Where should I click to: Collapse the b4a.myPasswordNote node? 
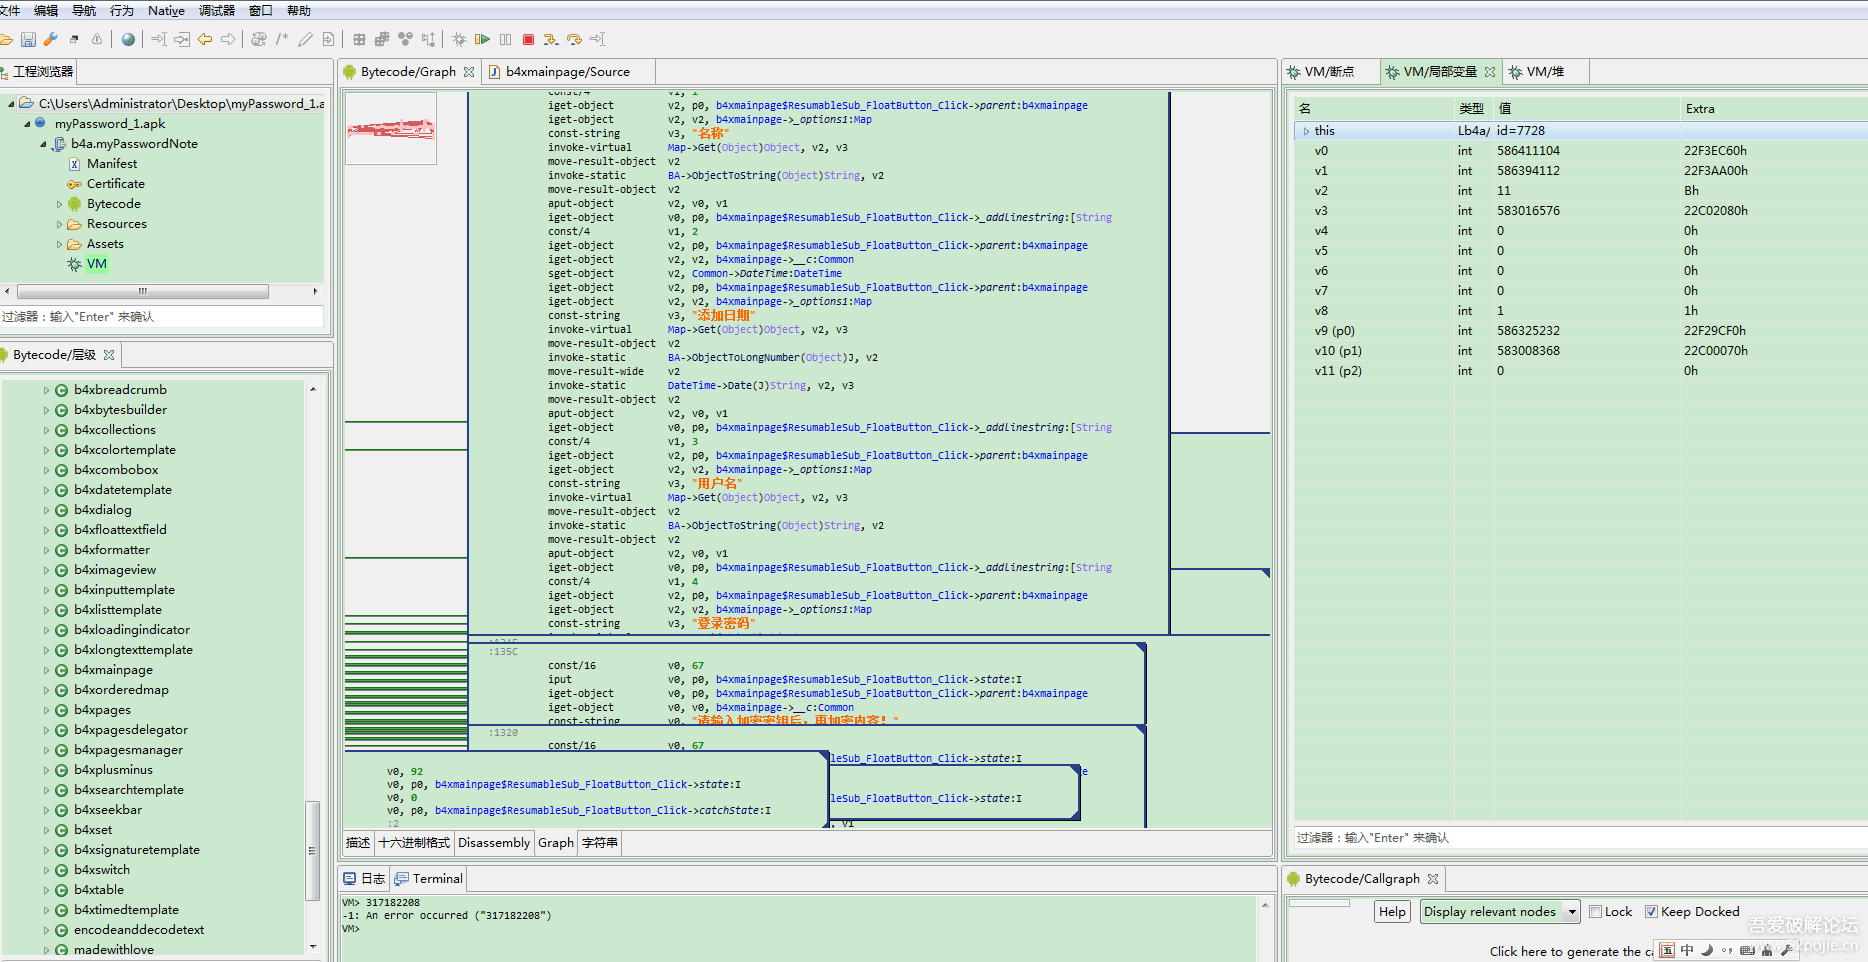point(43,144)
